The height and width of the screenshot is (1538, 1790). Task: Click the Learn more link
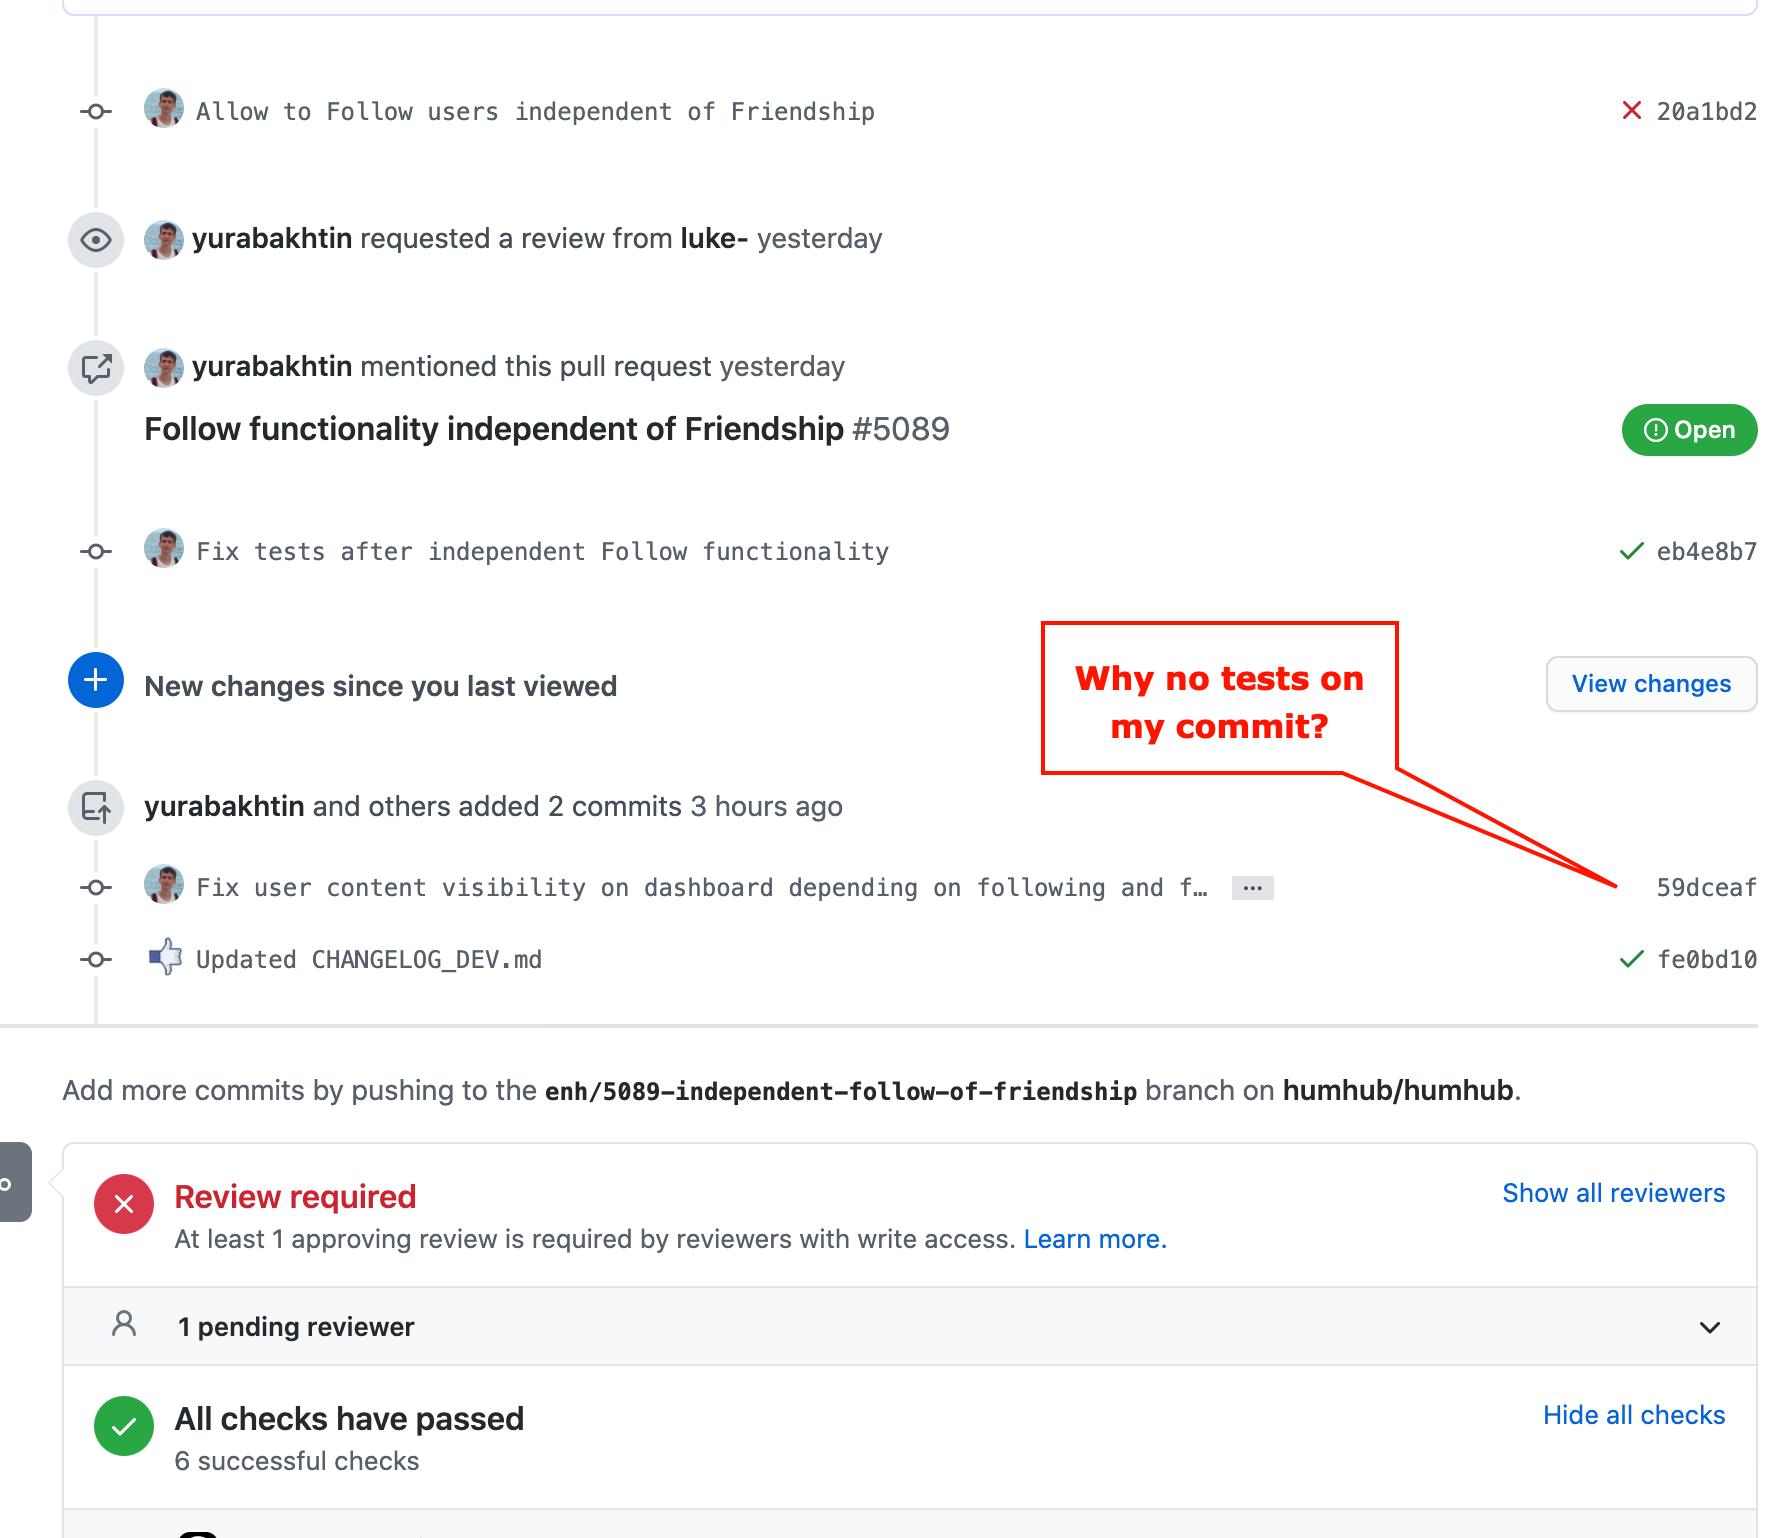(1094, 1239)
